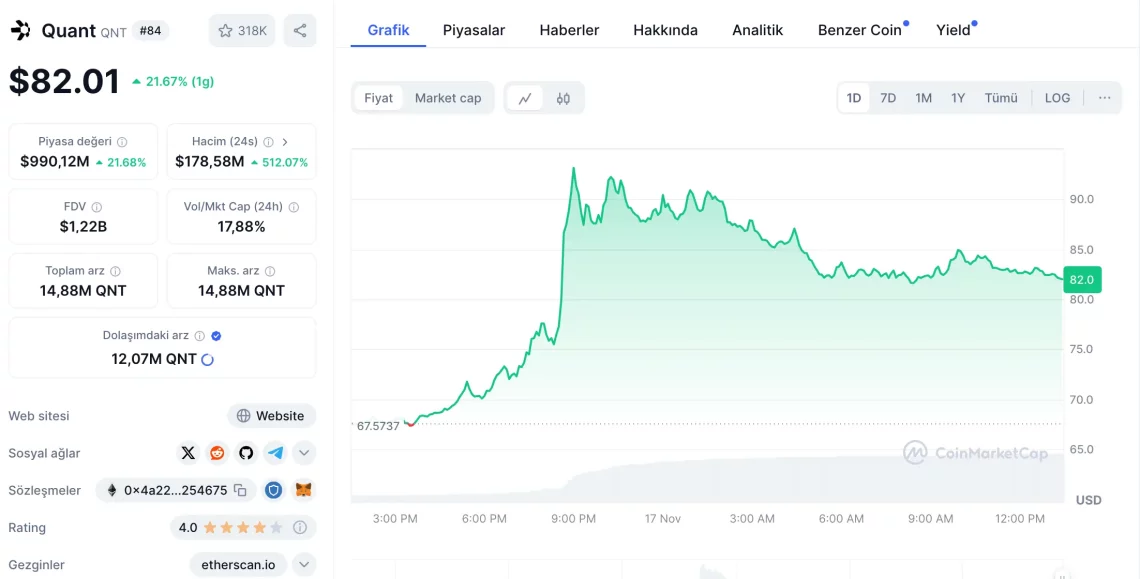Open the chart more options menu
The width and height of the screenshot is (1140, 579).
click(x=1104, y=98)
